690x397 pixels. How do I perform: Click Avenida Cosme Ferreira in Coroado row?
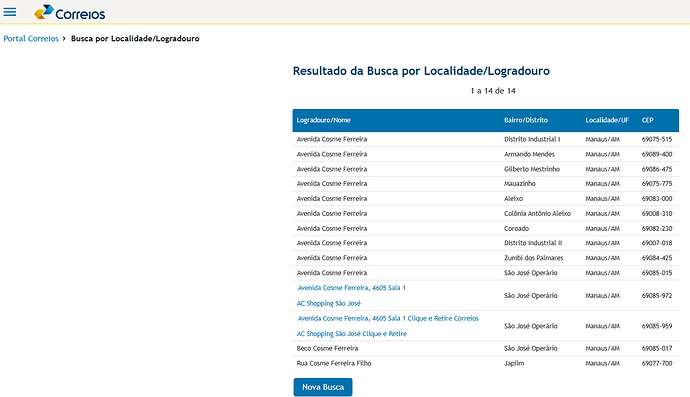[332, 228]
